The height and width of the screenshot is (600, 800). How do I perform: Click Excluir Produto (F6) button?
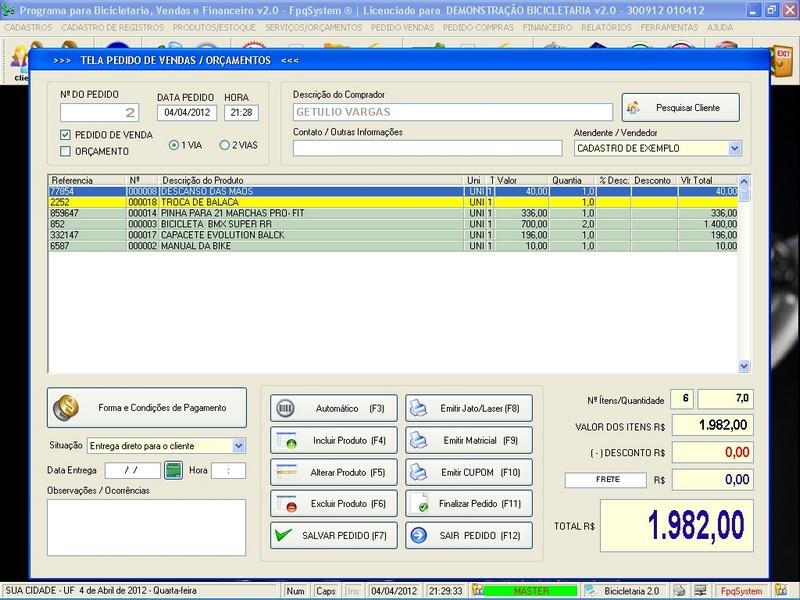tap(334, 503)
